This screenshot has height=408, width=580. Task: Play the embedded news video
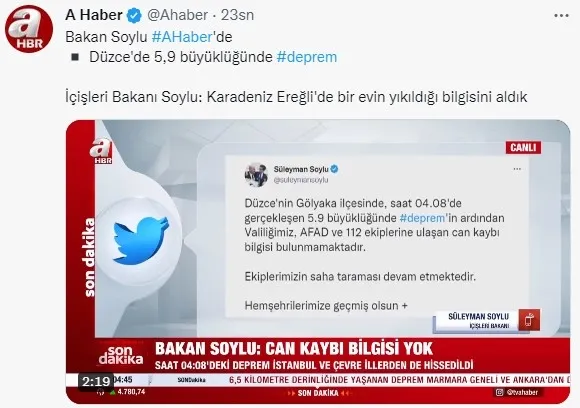[318, 262]
